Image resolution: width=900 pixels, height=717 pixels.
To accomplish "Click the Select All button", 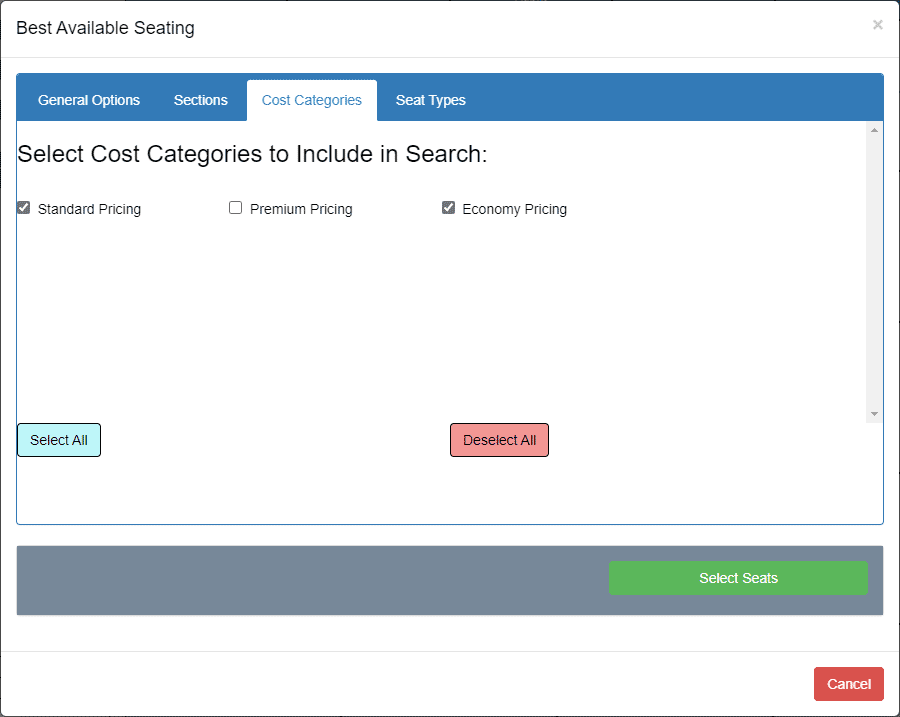I will [59, 440].
